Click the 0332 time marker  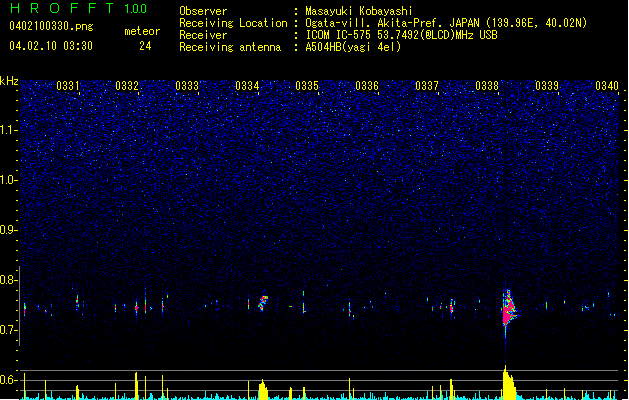pyautogui.click(x=127, y=86)
